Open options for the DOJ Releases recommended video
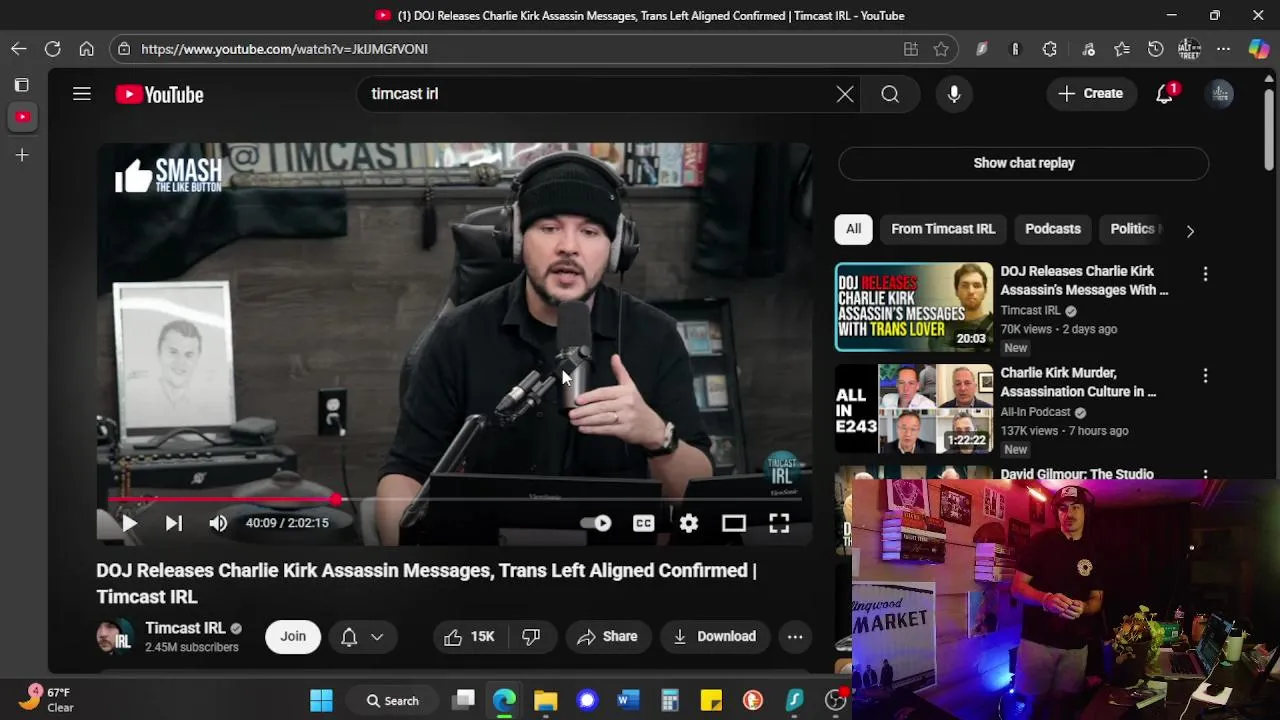The width and height of the screenshot is (1280, 720). click(1205, 273)
